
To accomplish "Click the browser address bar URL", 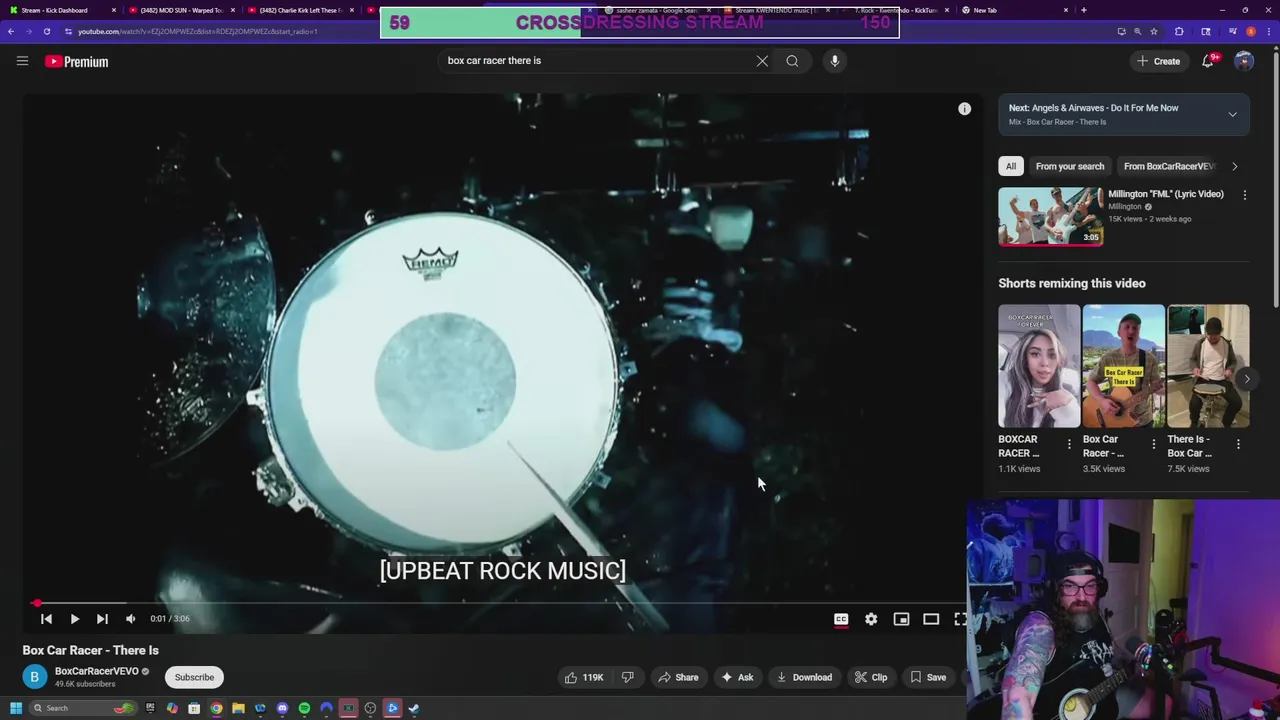I will click(198, 31).
